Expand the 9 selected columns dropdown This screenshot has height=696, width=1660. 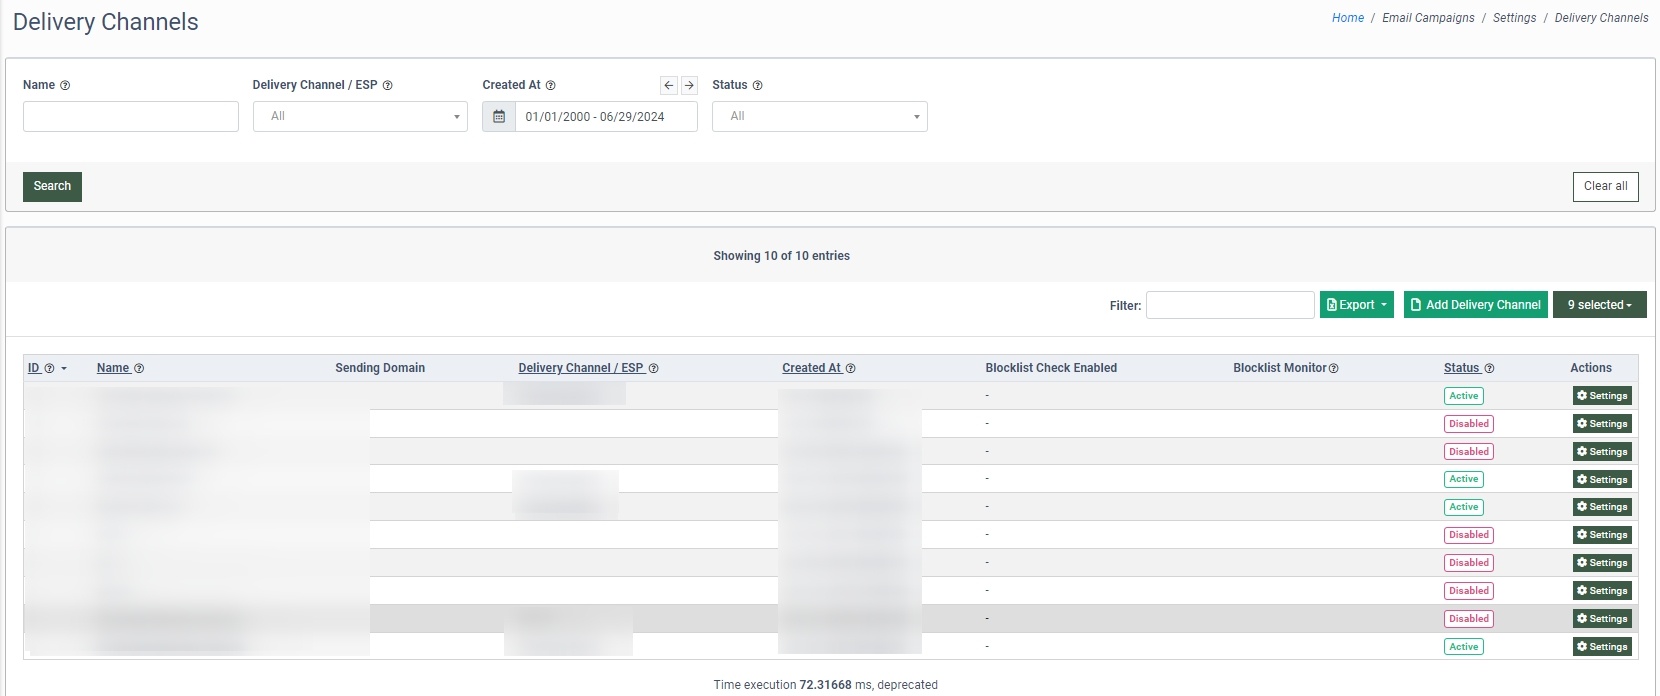(x=1599, y=305)
